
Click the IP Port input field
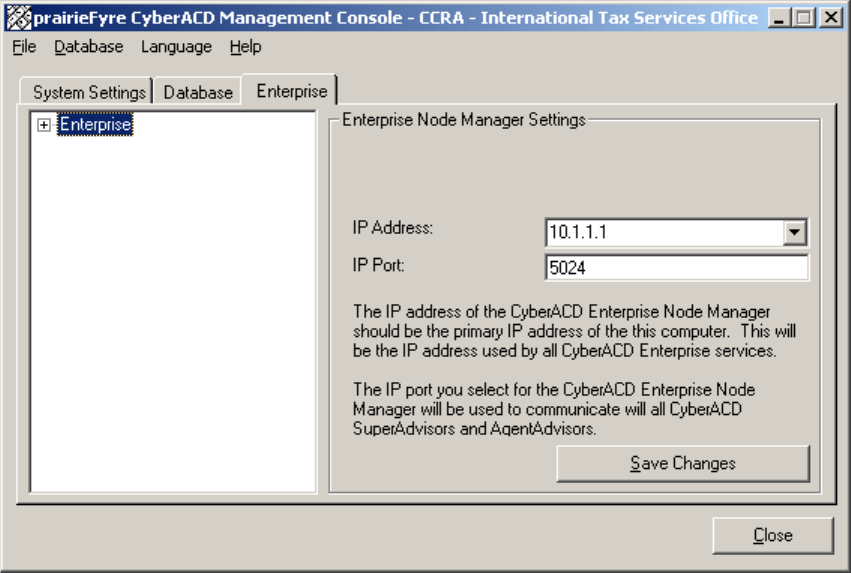coord(676,267)
